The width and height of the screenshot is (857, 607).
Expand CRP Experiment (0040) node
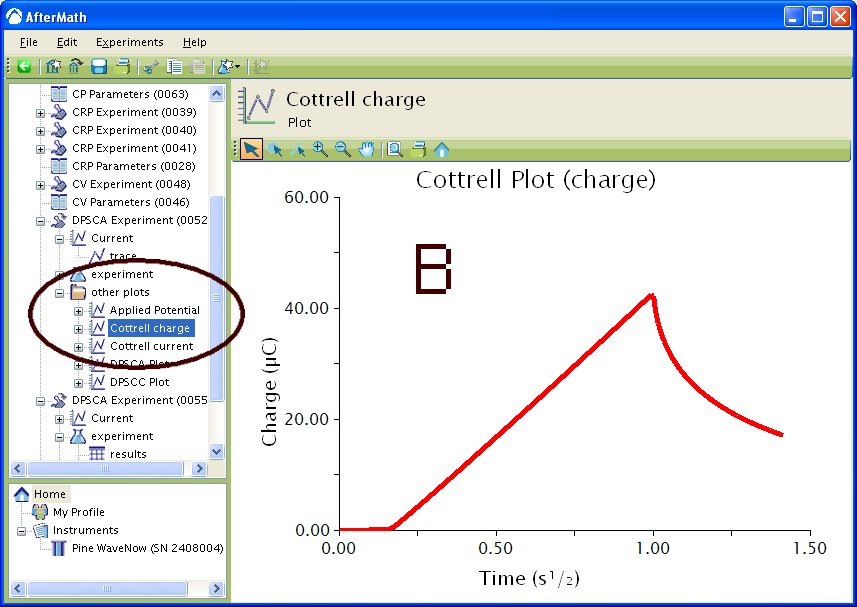point(40,132)
